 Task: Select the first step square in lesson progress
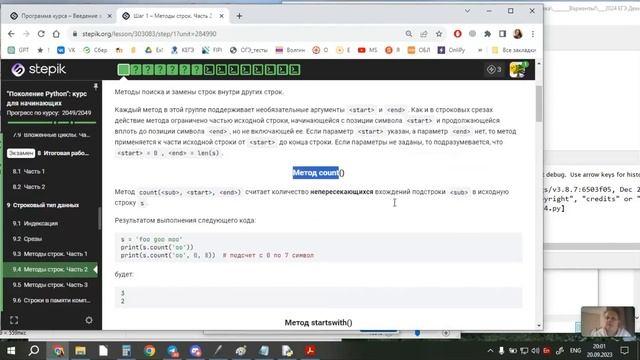click(123, 70)
